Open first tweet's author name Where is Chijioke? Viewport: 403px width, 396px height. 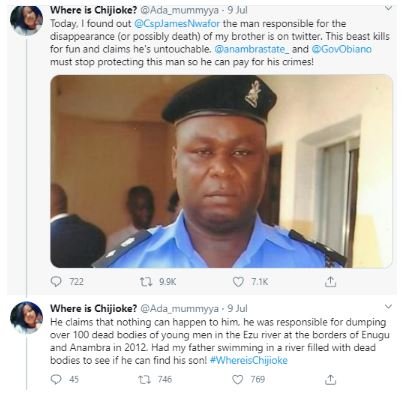click(x=93, y=10)
